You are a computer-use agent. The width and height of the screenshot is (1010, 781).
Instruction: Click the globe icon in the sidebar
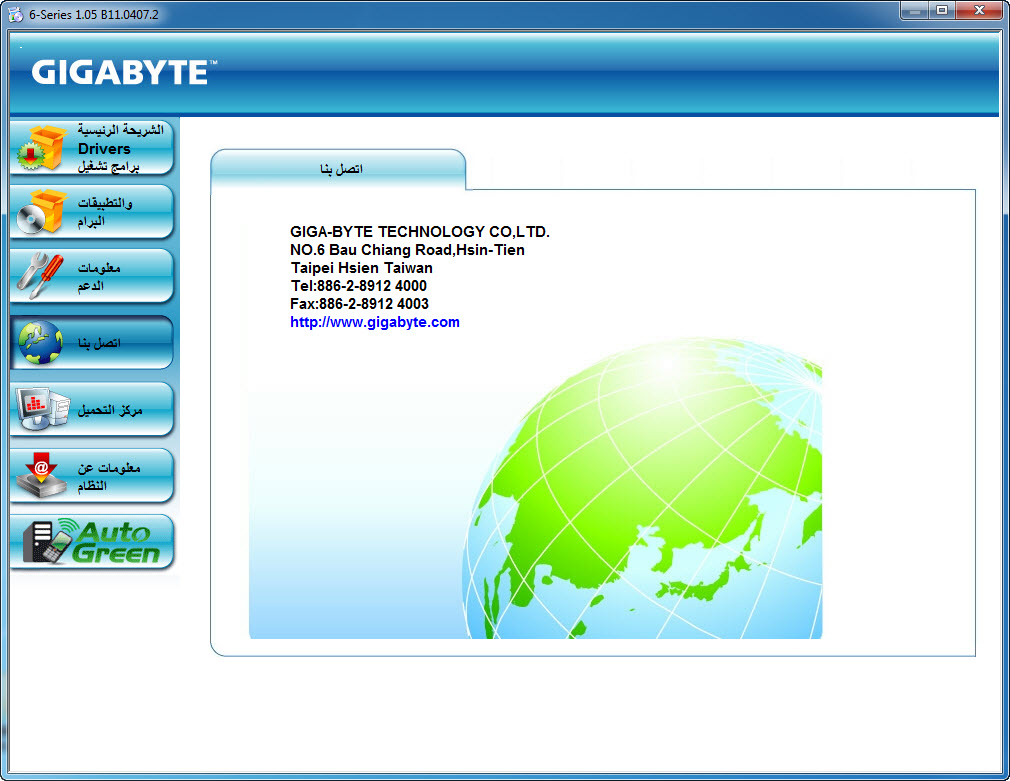point(41,342)
